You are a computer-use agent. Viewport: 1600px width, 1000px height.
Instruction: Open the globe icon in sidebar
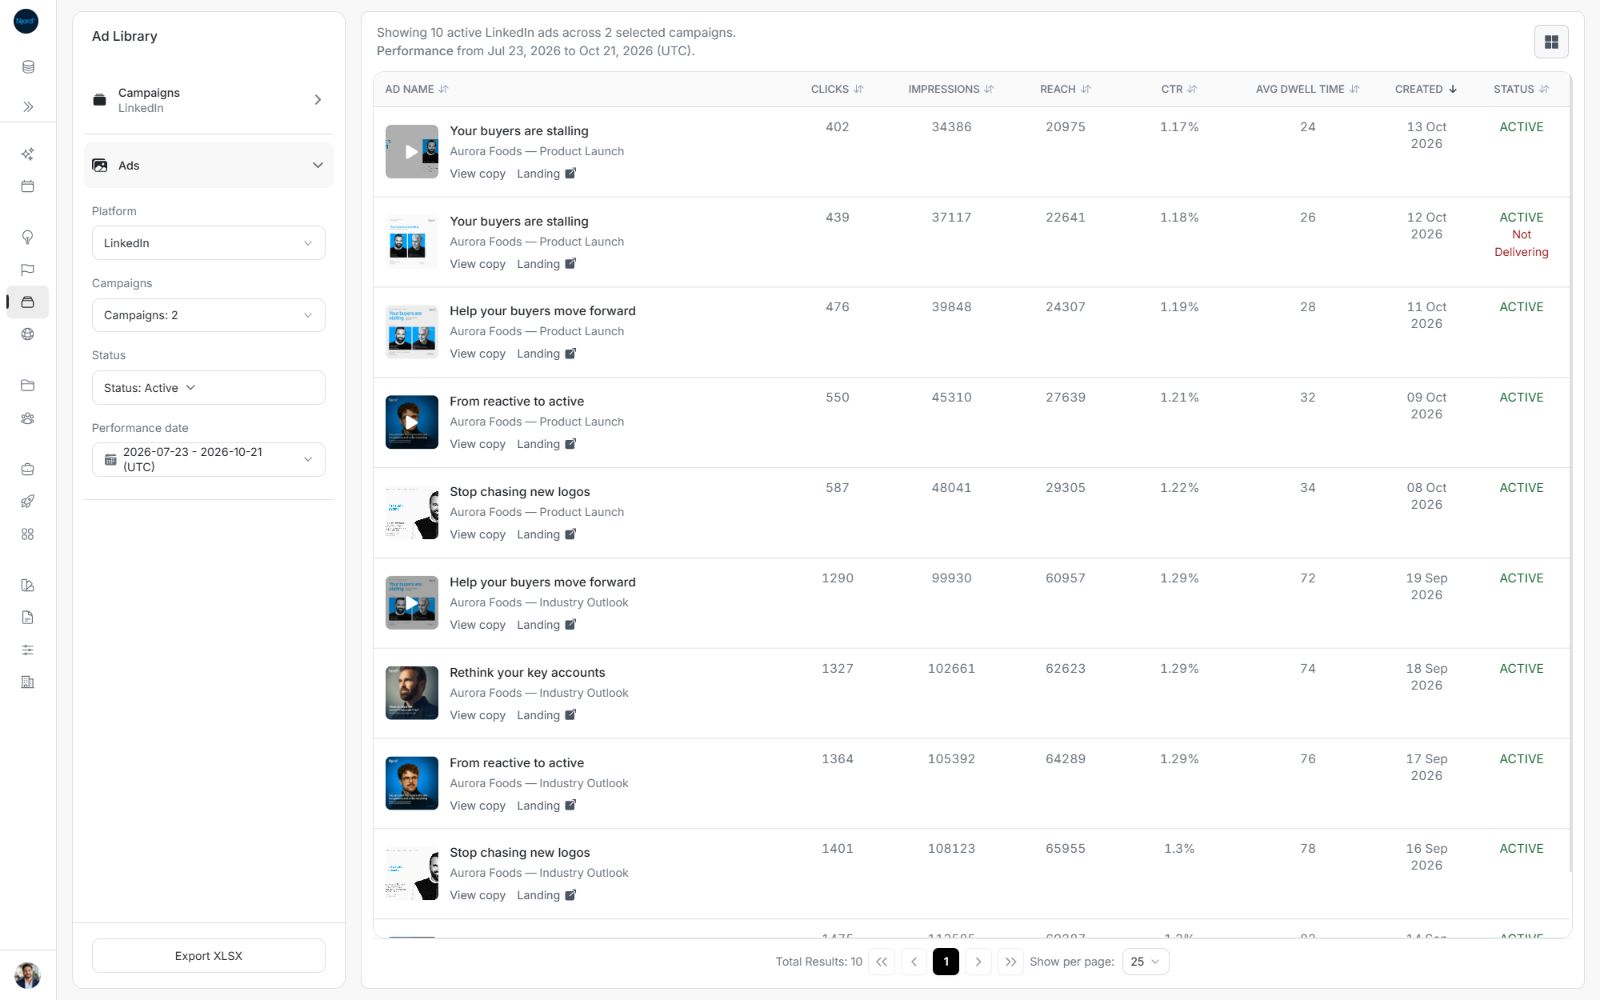pos(28,334)
